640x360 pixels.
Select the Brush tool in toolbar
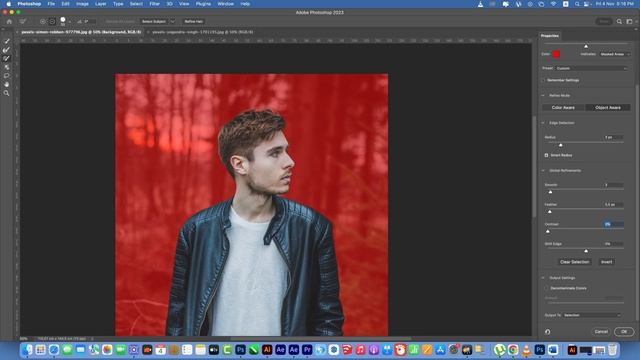[7, 58]
